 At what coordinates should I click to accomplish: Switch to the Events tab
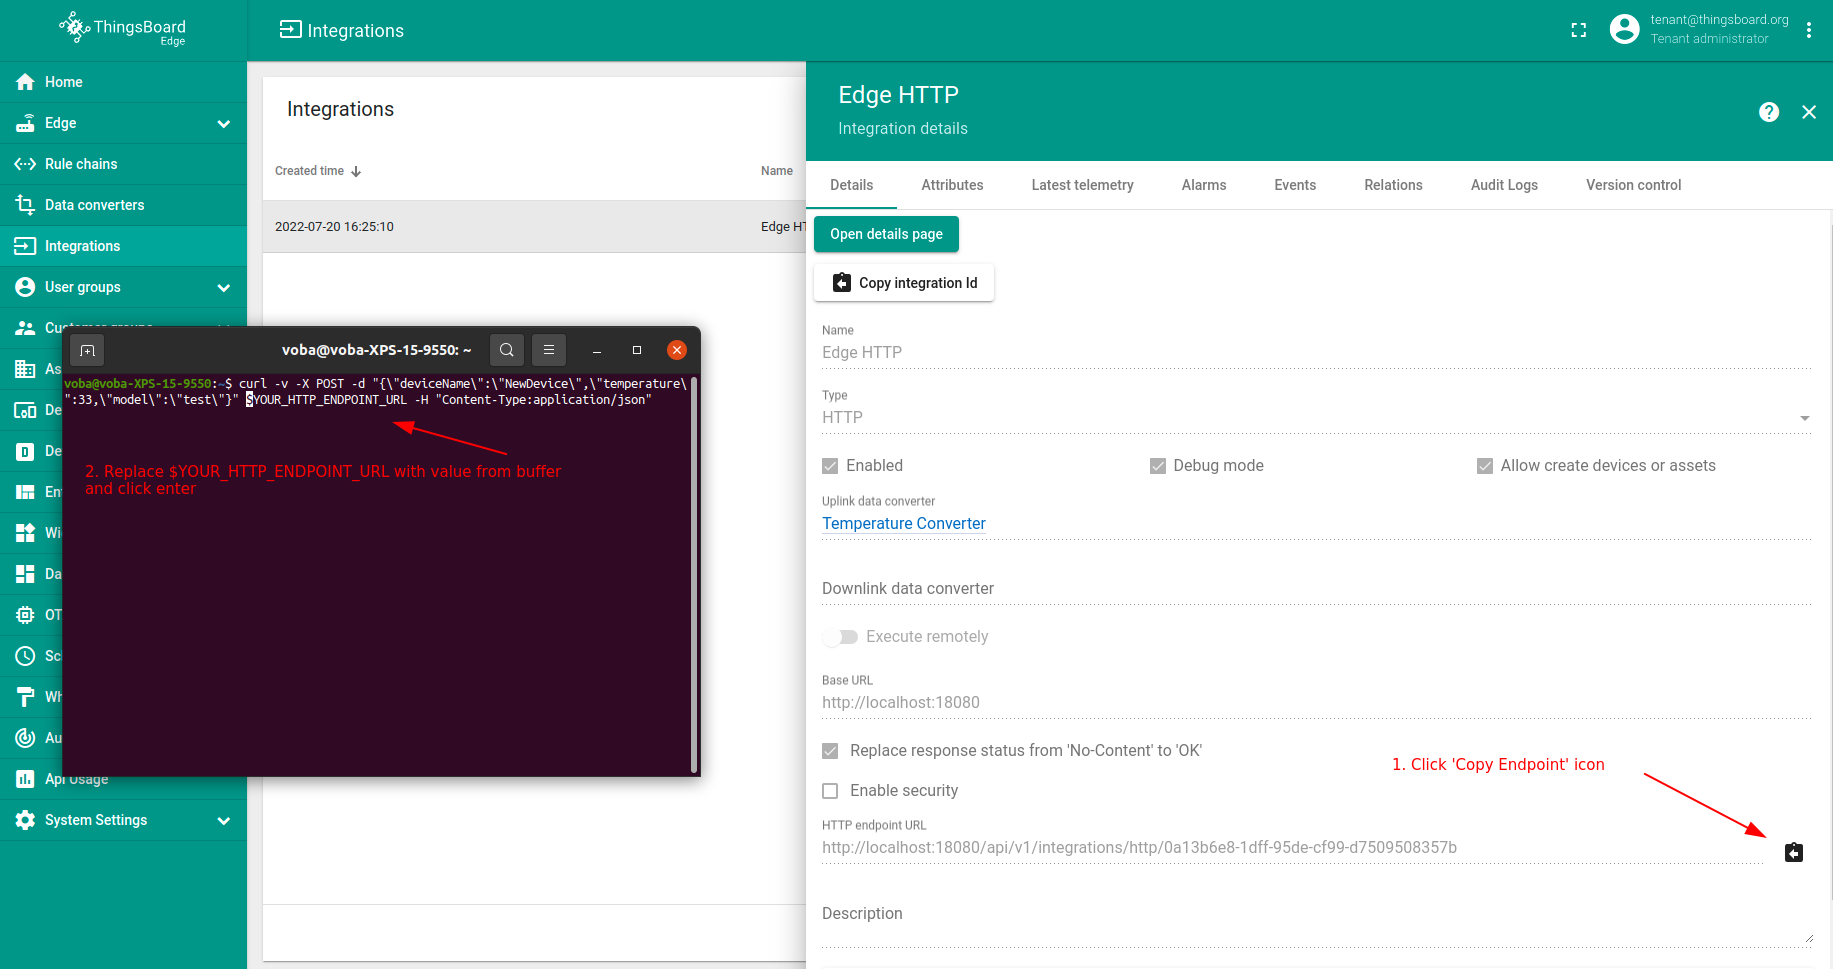1295,185
